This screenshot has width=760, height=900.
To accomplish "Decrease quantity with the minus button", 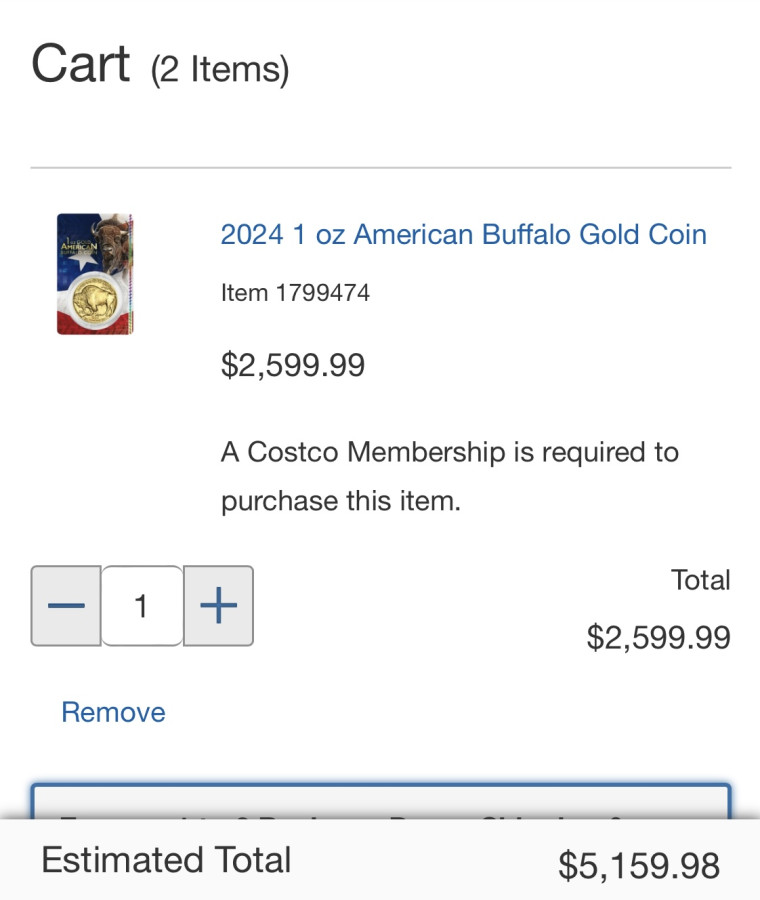I will [x=66, y=606].
